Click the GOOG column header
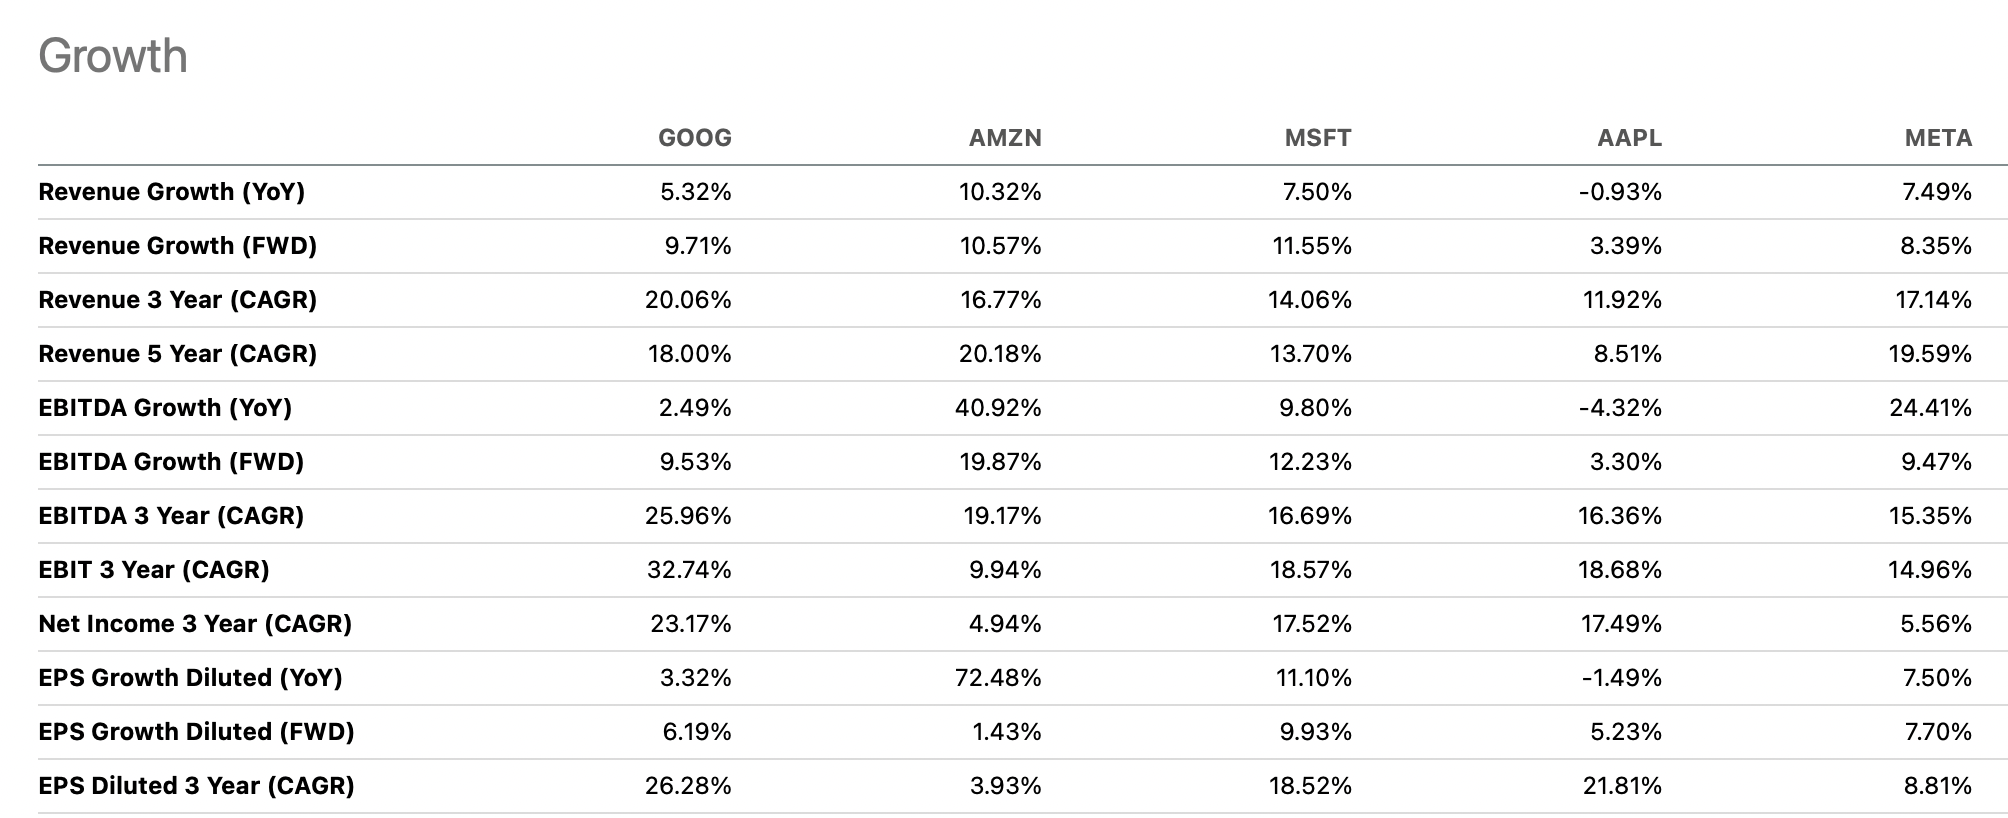This screenshot has width=2008, height=818. [x=694, y=138]
